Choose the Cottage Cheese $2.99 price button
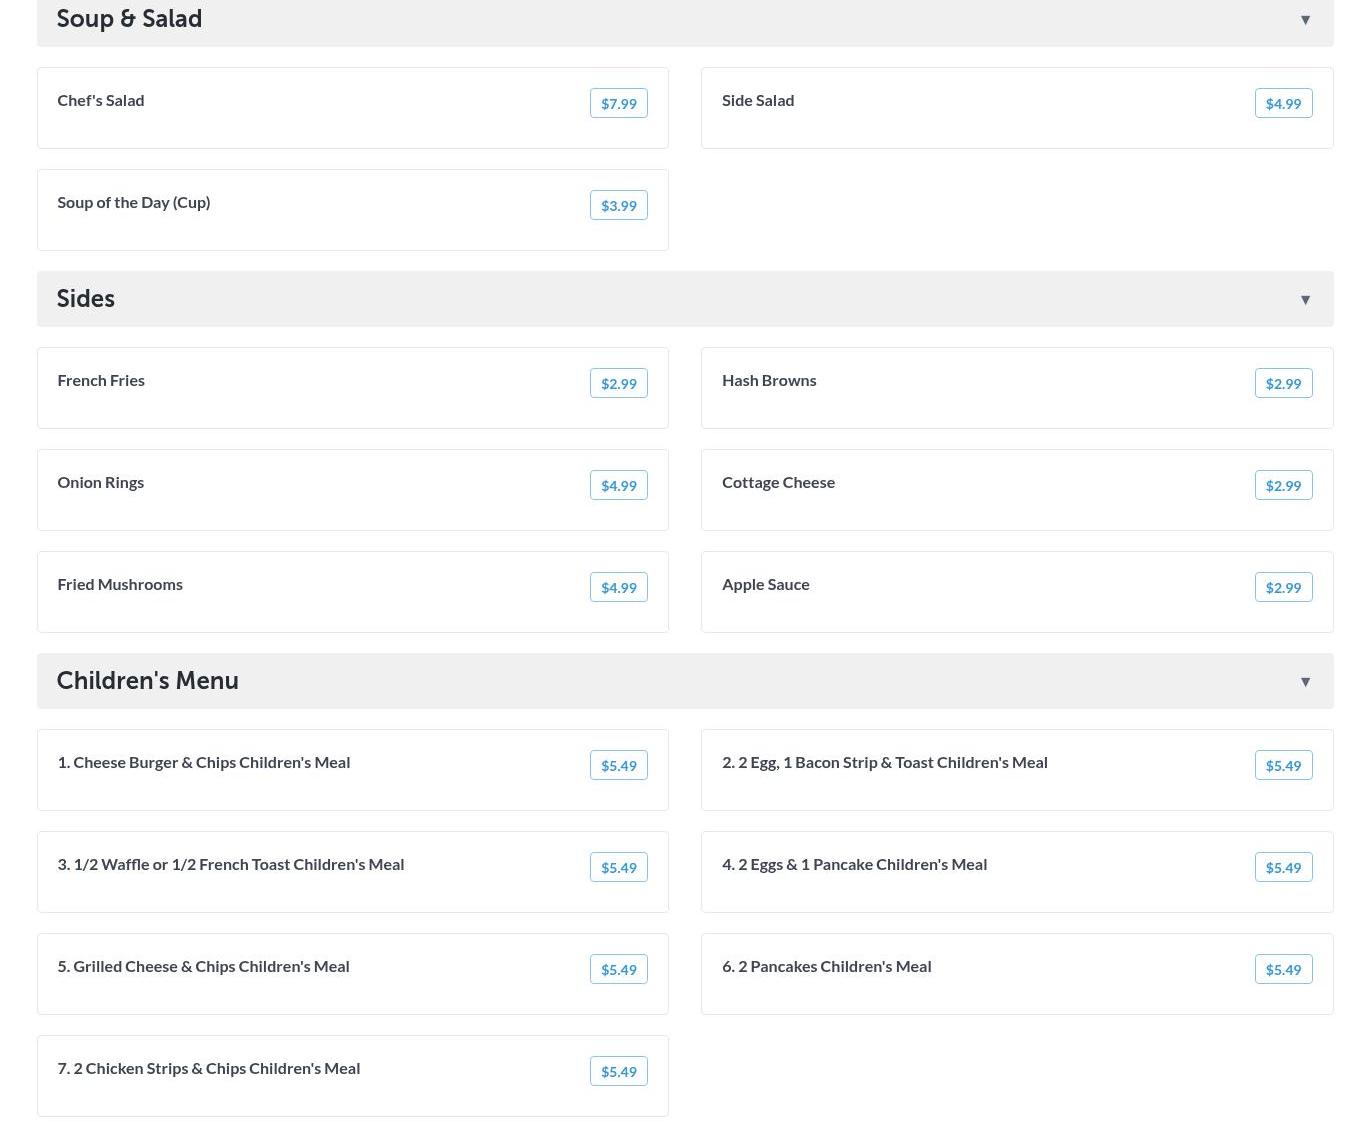1370x1129 pixels. (1283, 486)
